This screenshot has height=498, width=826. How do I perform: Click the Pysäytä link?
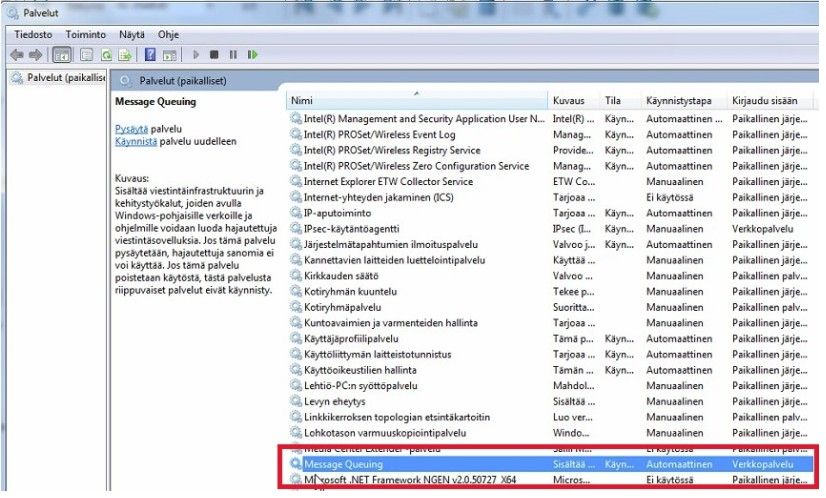point(131,129)
